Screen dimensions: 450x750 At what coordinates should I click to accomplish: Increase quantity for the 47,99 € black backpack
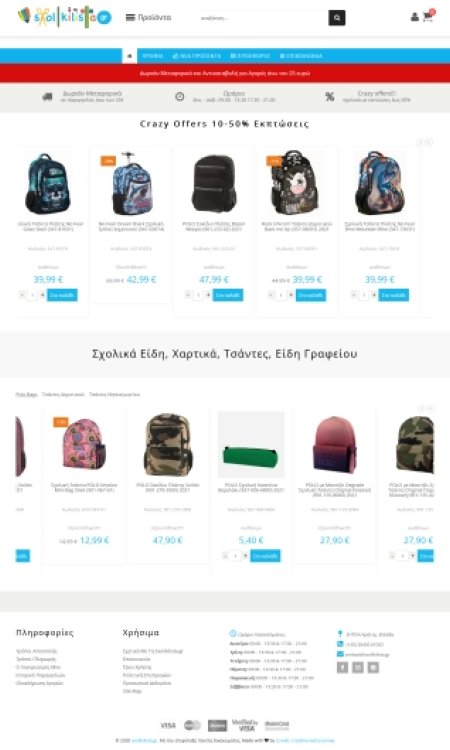(208, 295)
